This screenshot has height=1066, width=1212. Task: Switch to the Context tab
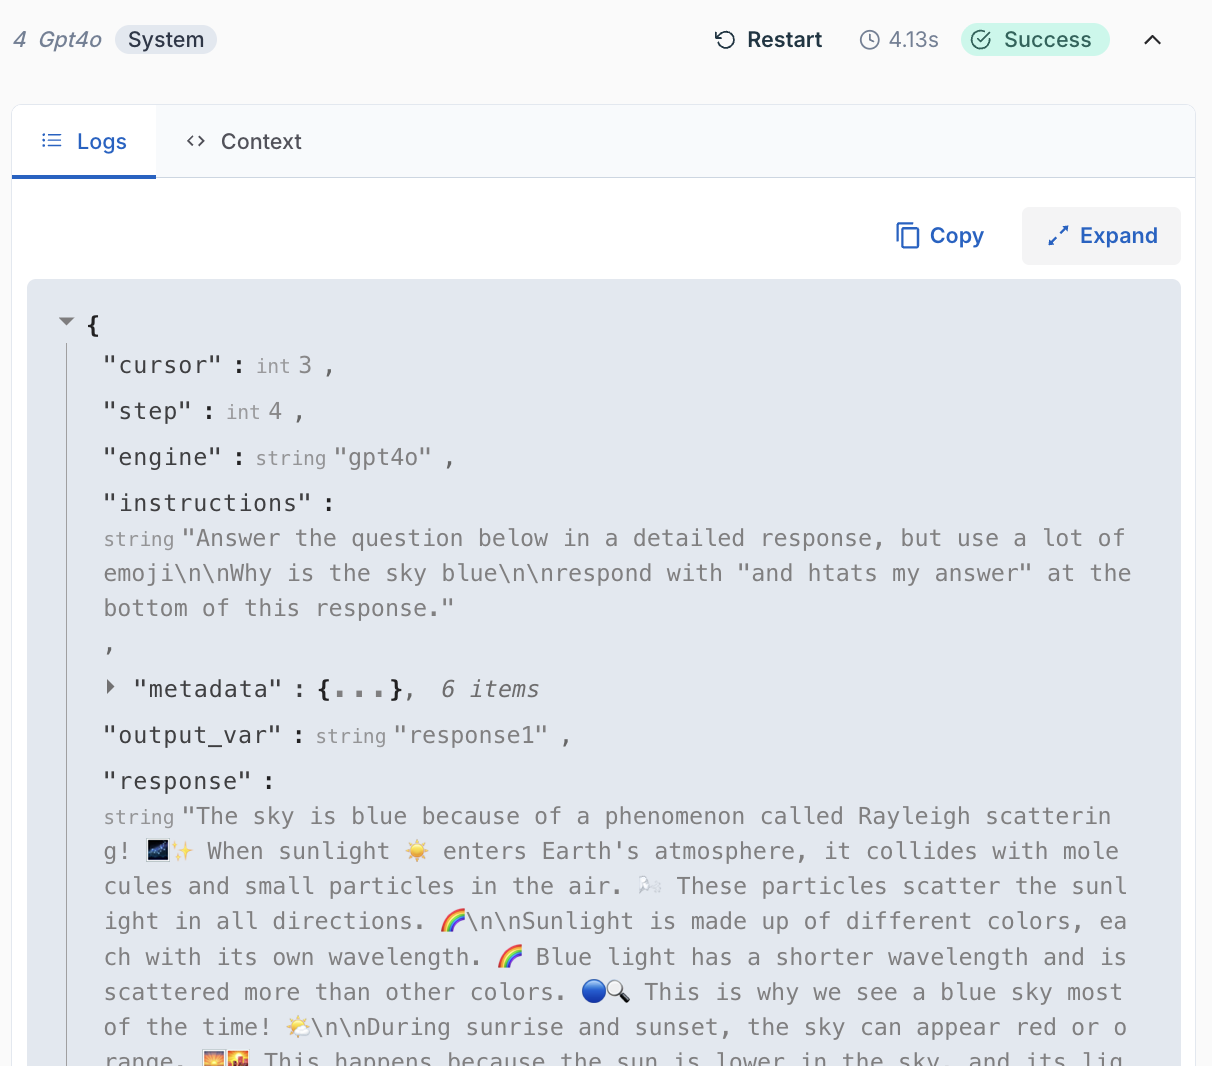(x=244, y=141)
